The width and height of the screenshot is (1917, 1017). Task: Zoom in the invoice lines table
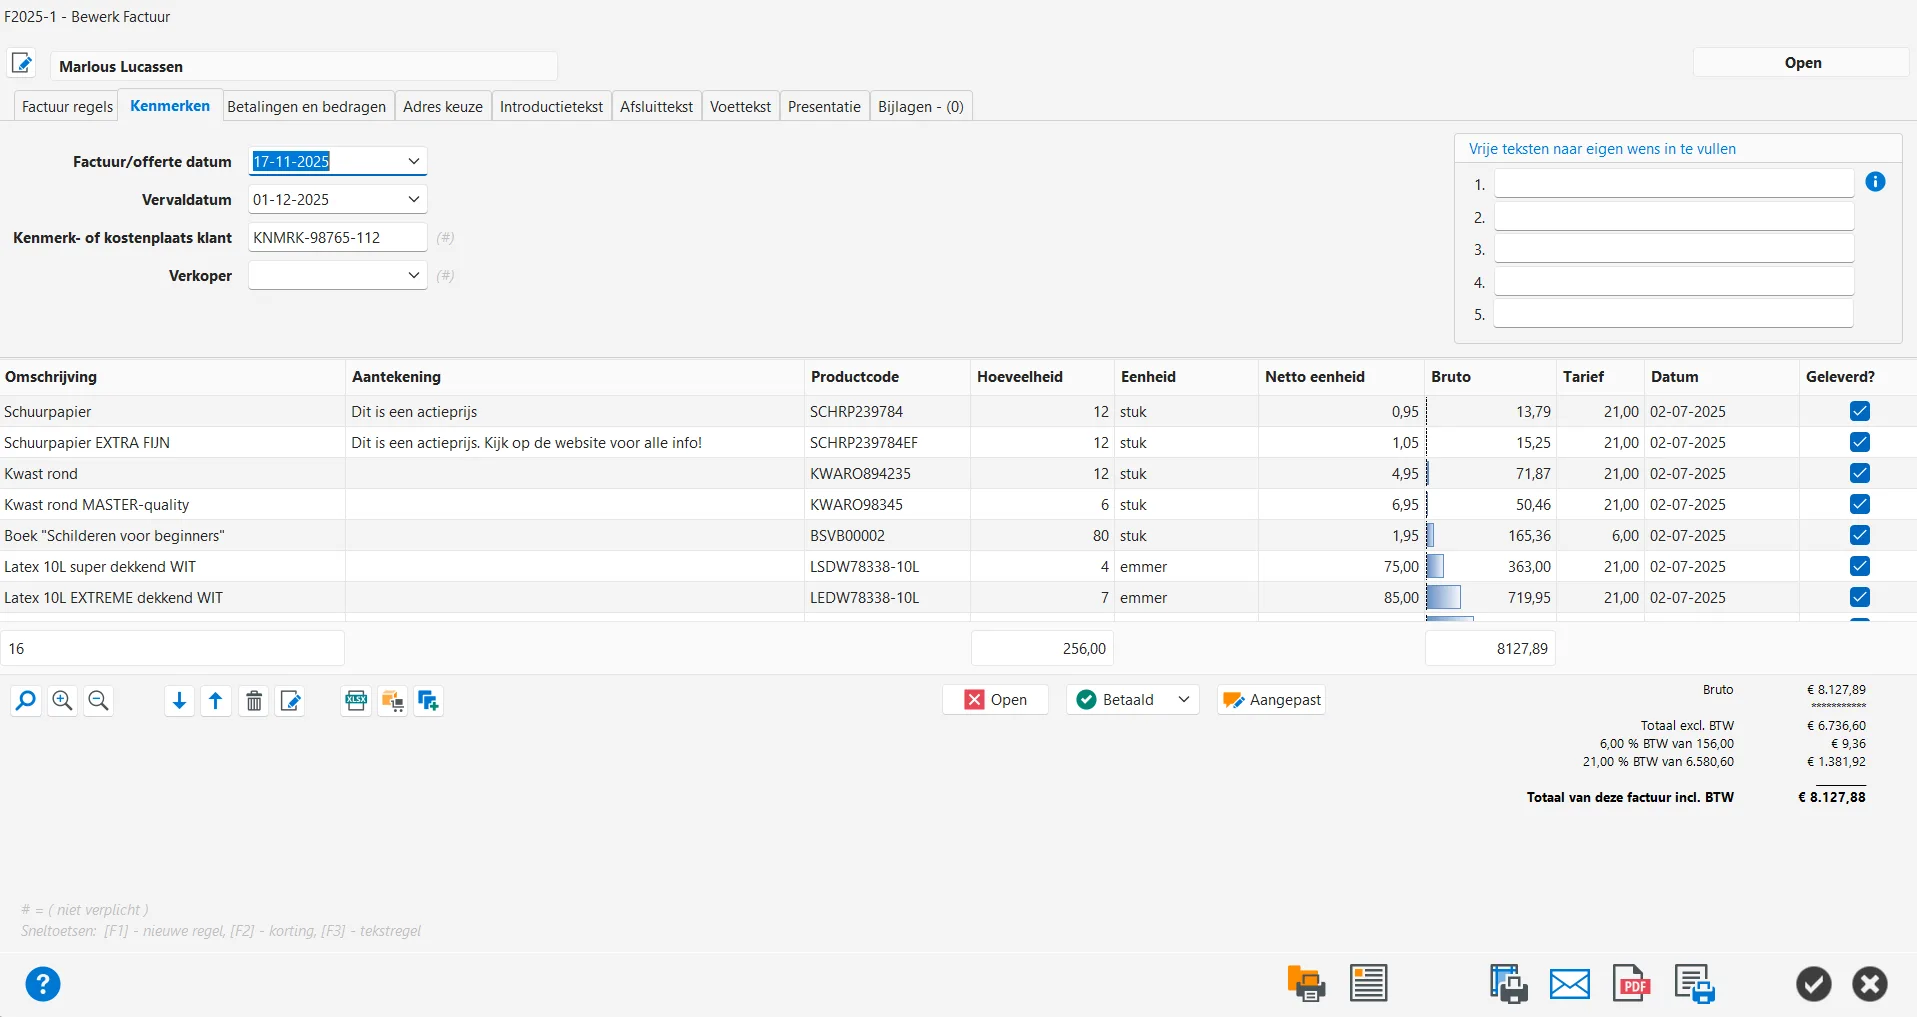[62, 700]
